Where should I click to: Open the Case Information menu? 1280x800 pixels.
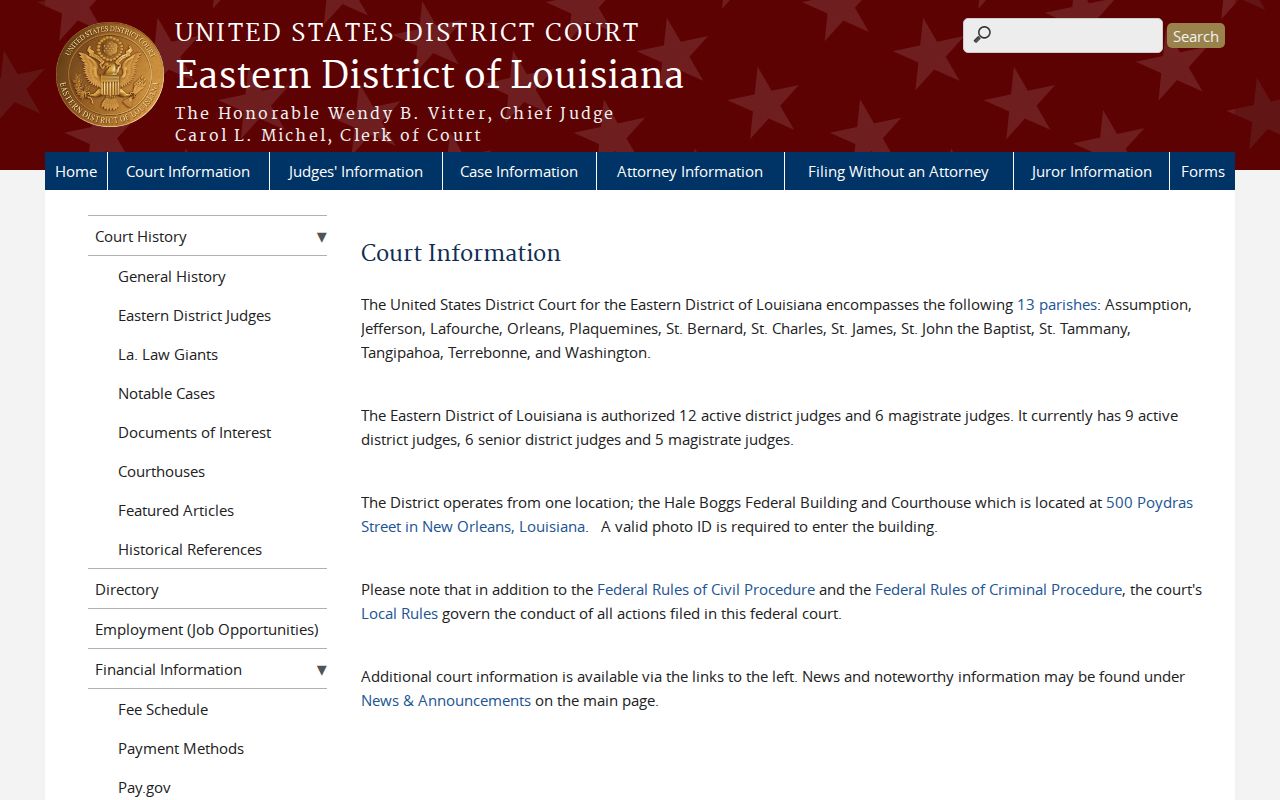click(x=519, y=171)
